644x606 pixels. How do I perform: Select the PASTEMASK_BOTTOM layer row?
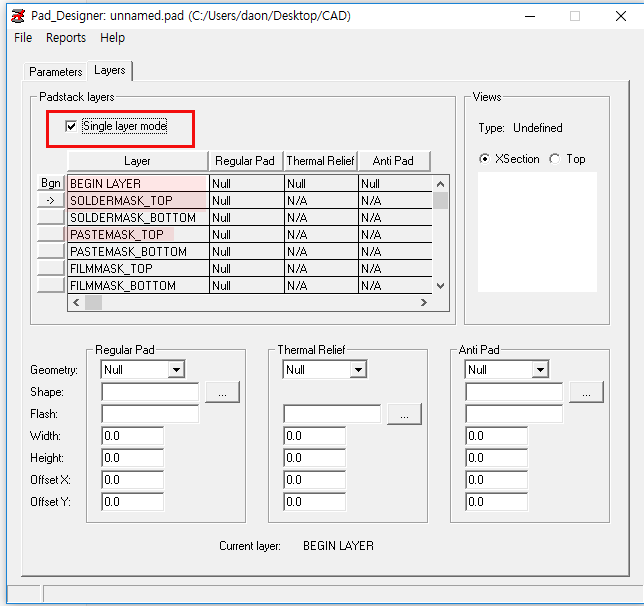point(250,251)
